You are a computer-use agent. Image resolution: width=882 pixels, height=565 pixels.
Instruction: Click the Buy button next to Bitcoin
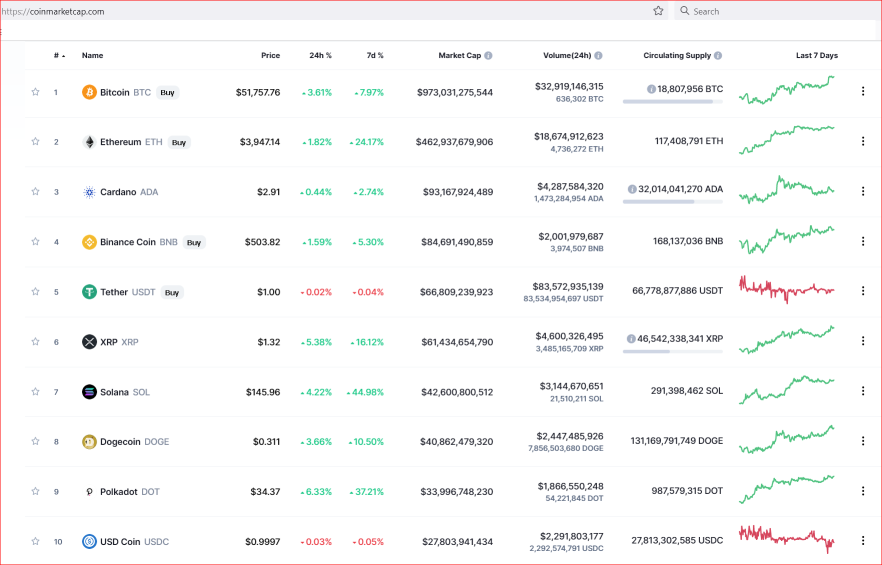[x=168, y=92]
